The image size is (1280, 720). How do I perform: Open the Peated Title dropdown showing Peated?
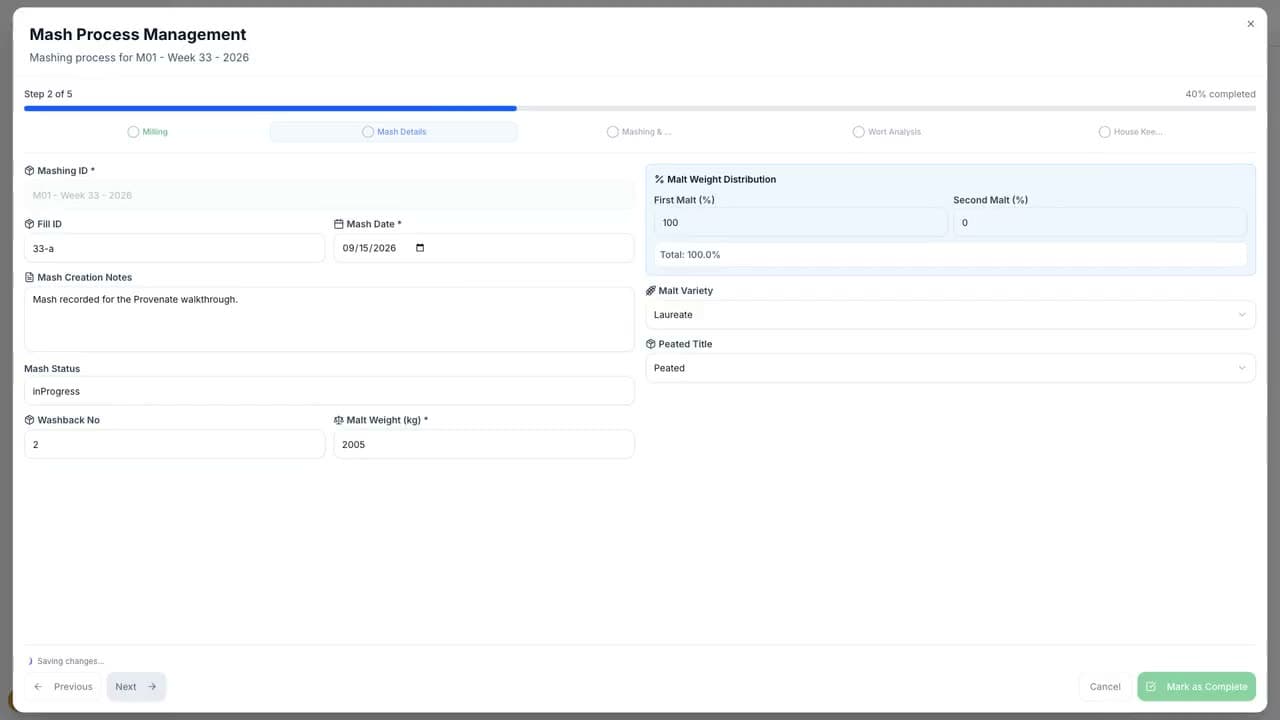[951, 368]
